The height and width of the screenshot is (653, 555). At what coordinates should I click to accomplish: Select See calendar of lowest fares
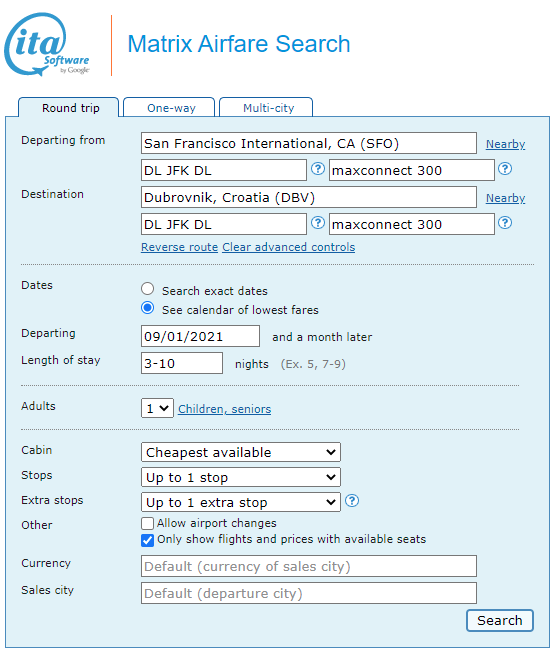[x=147, y=308]
